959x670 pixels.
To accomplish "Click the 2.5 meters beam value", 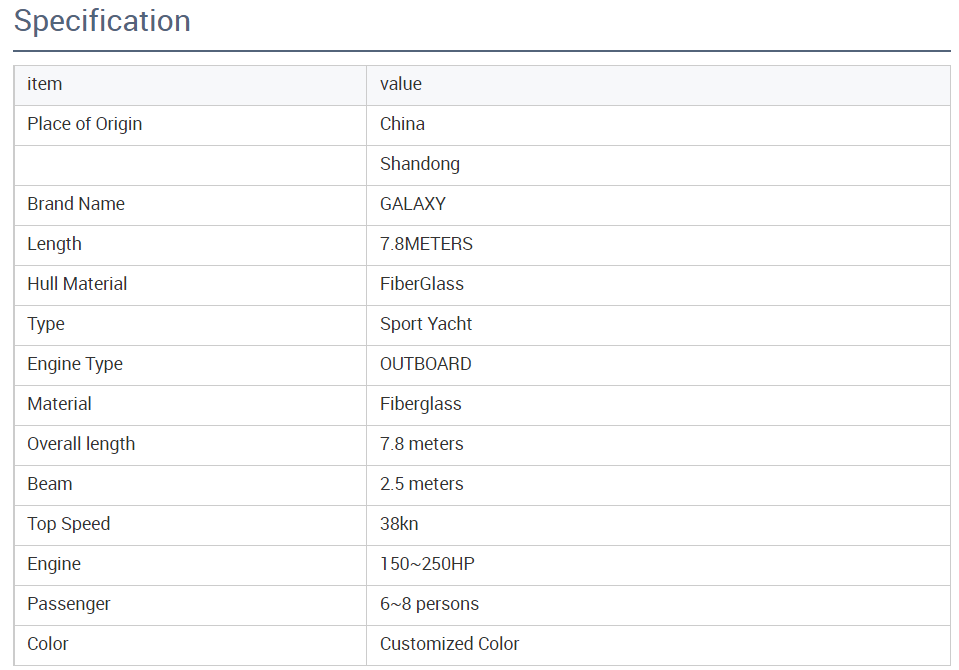I will (x=422, y=484).
